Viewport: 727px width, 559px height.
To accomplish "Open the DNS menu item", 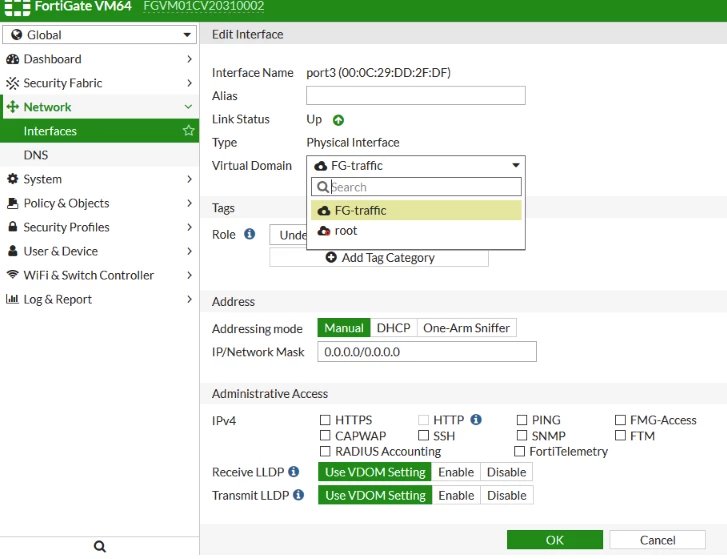I will [99, 155].
